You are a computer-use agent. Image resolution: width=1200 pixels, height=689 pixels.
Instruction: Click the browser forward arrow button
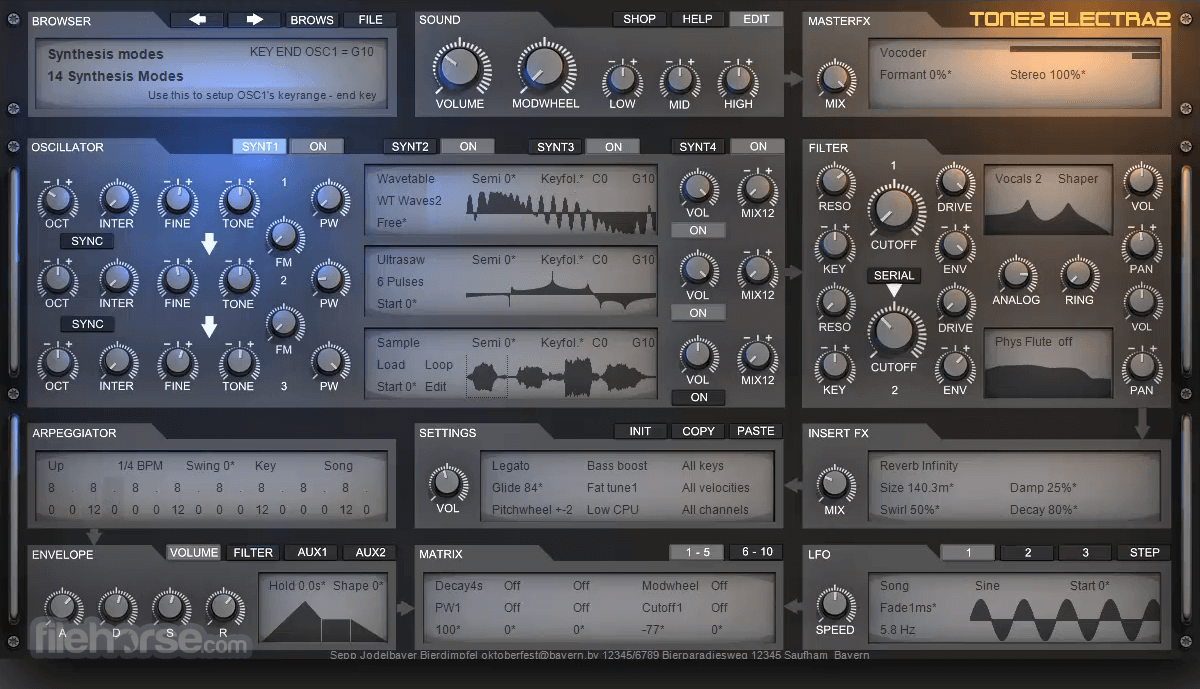pyautogui.click(x=254, y=19)
